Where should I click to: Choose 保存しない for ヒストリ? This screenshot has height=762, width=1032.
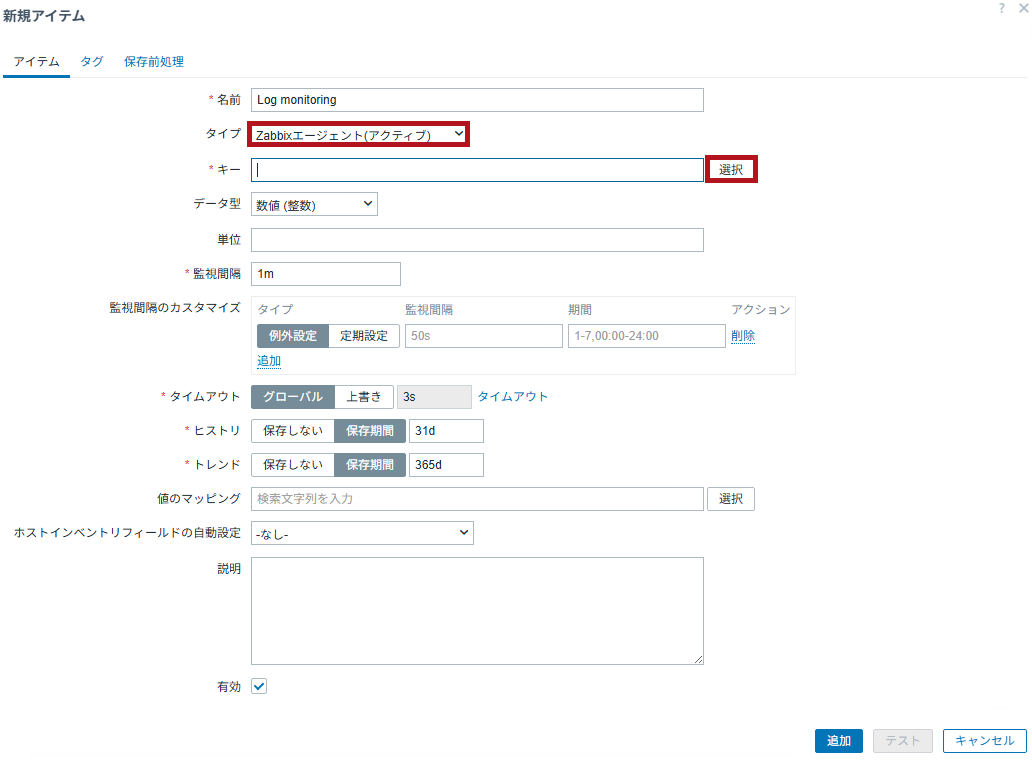click(x=292, y=431)
